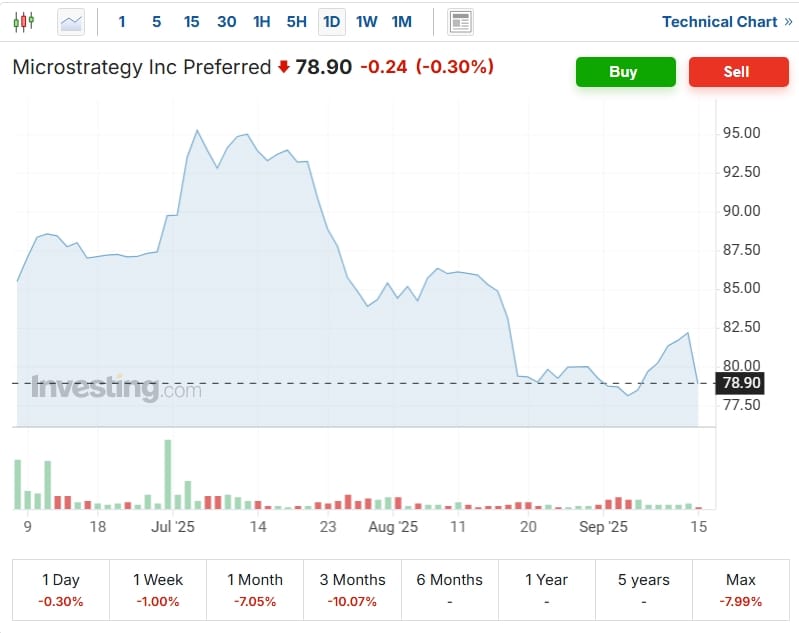Click the 90.00 price axis label
Screen dimensions: 799x633
741,211
